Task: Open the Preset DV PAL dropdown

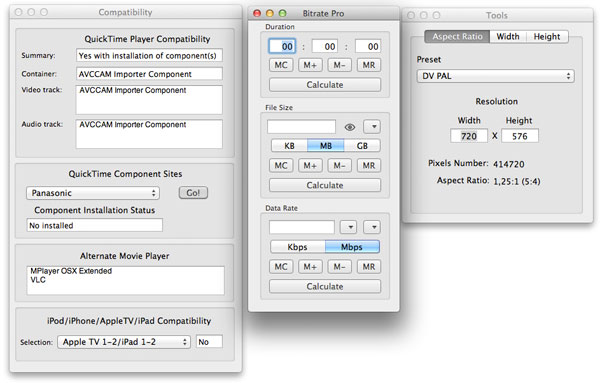Action: 496,76
